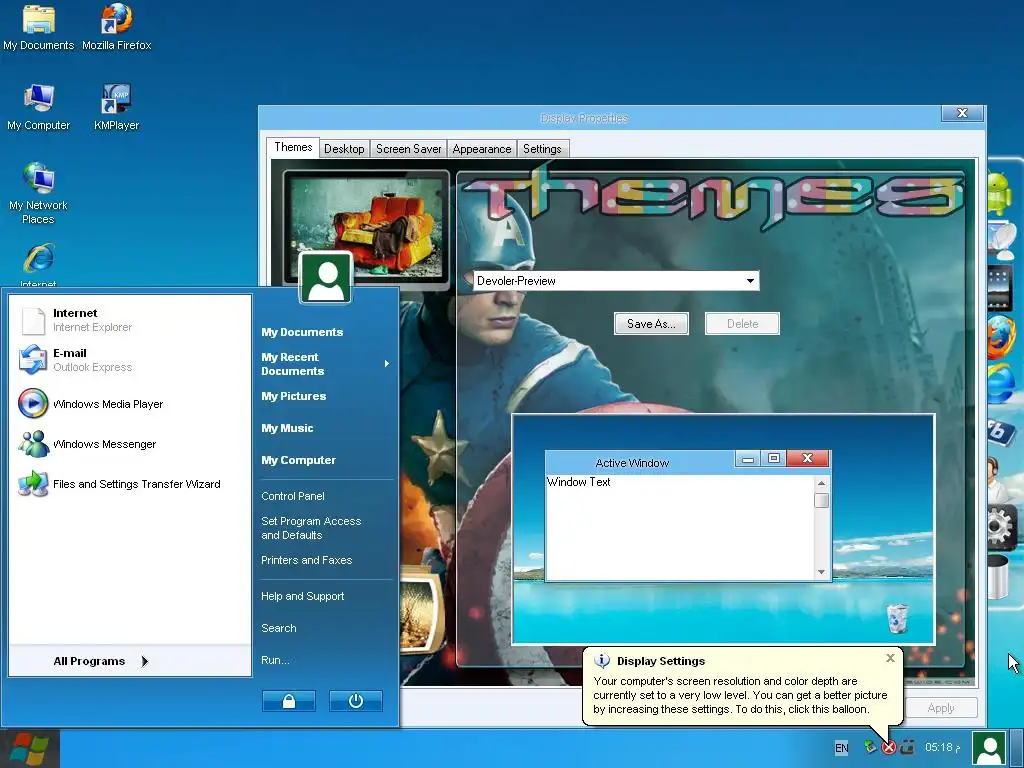Click the taskbar clock showing 05:18
The image size is (1024, 768).
[x=942, y=747]
